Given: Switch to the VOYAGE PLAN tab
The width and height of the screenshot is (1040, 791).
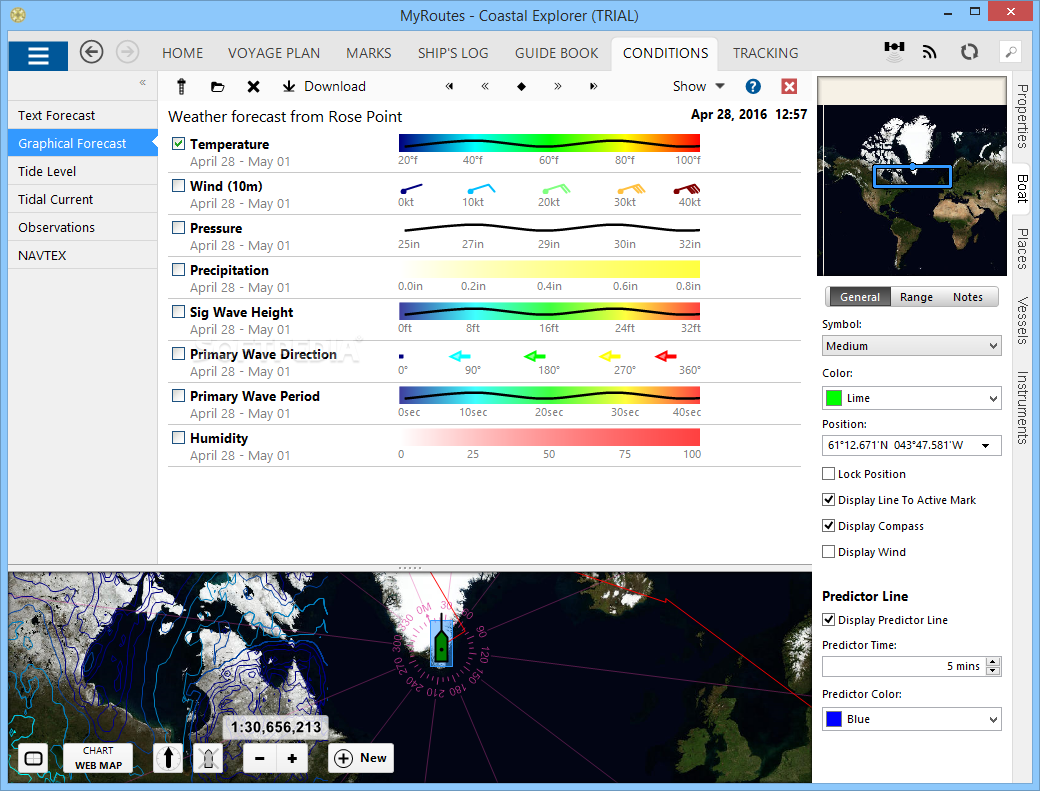Looking at the screenshot, I should 274,53.
